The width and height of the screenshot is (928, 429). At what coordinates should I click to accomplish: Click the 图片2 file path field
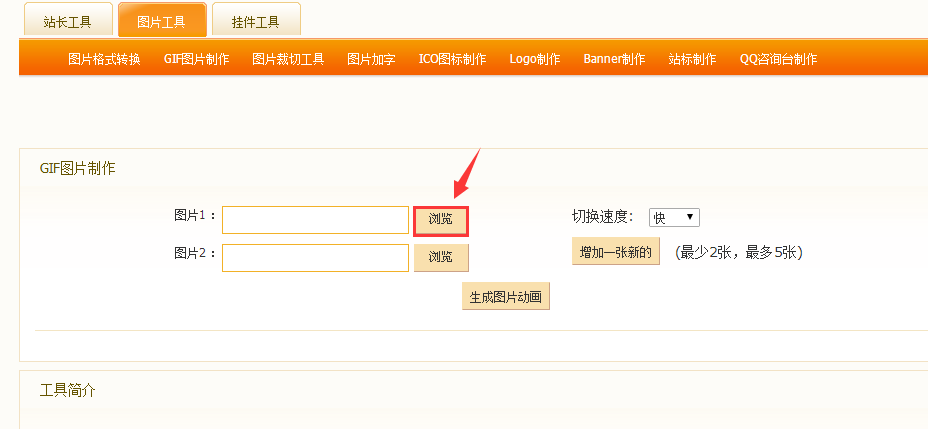315,258
